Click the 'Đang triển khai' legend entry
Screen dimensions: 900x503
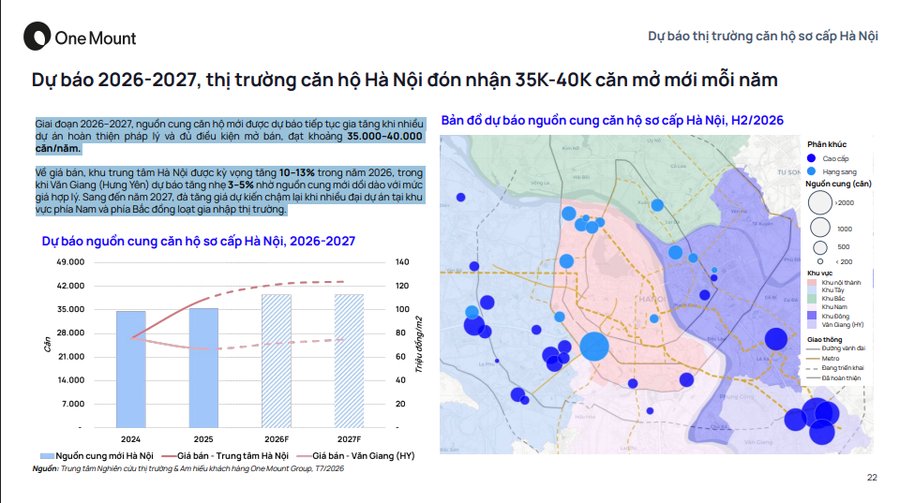click(835, 368)
